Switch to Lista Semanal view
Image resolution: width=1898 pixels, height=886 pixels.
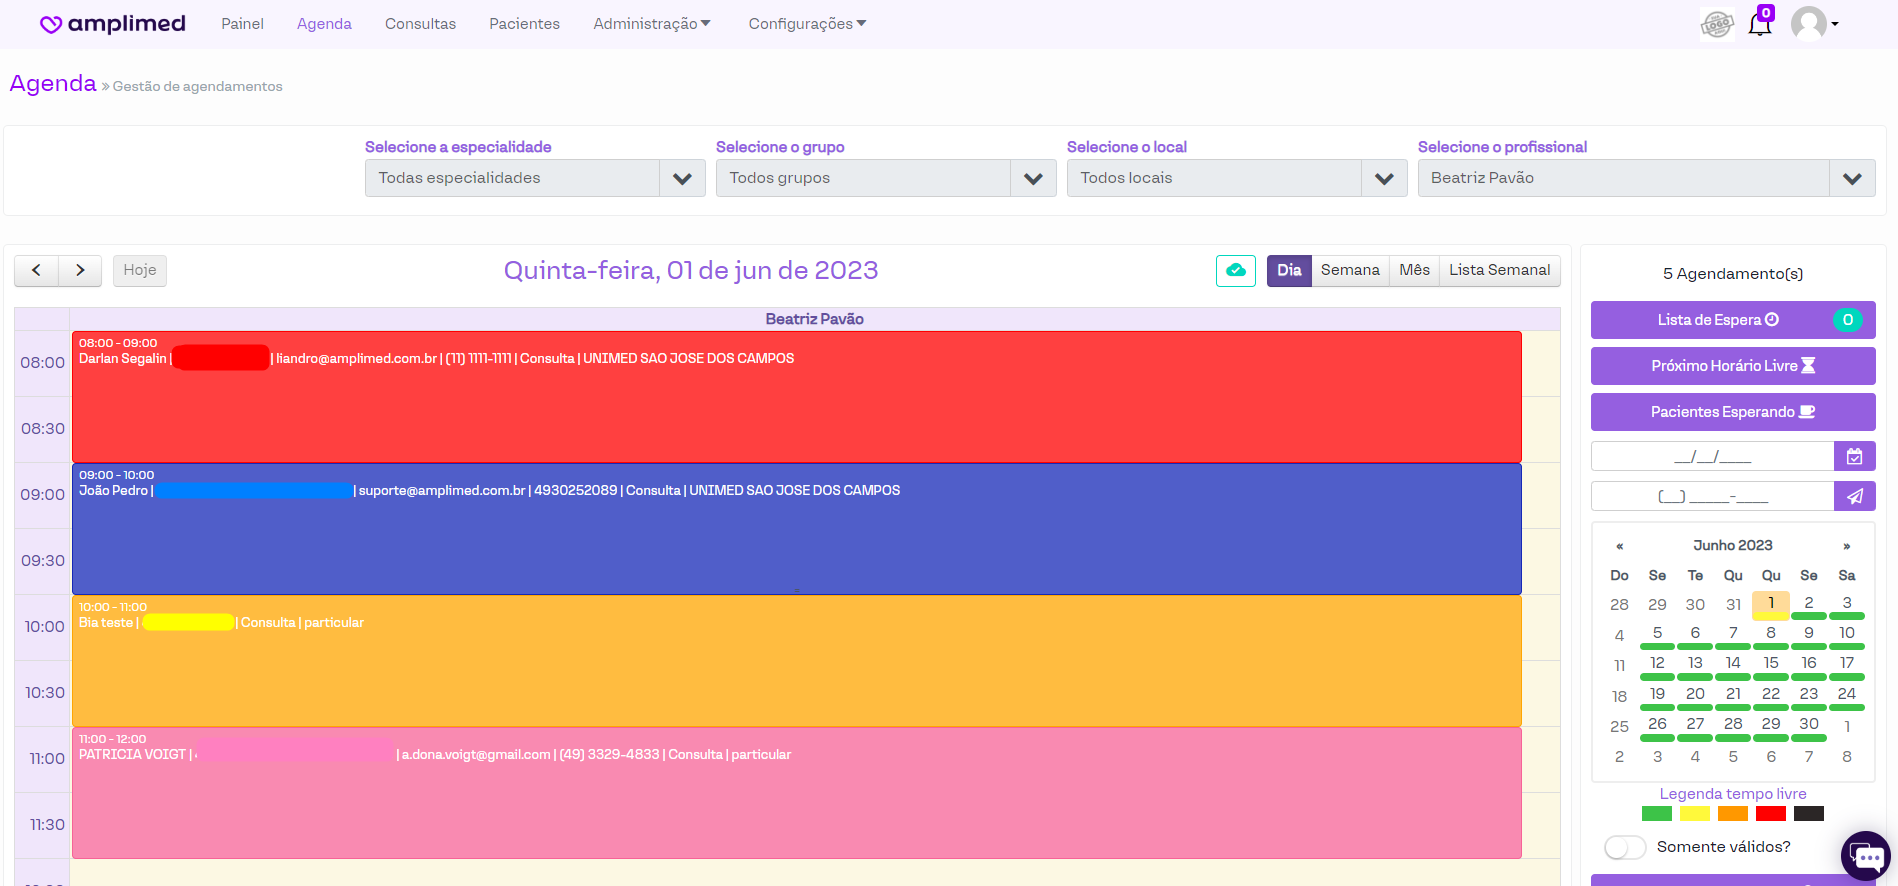click(1499, 271)
